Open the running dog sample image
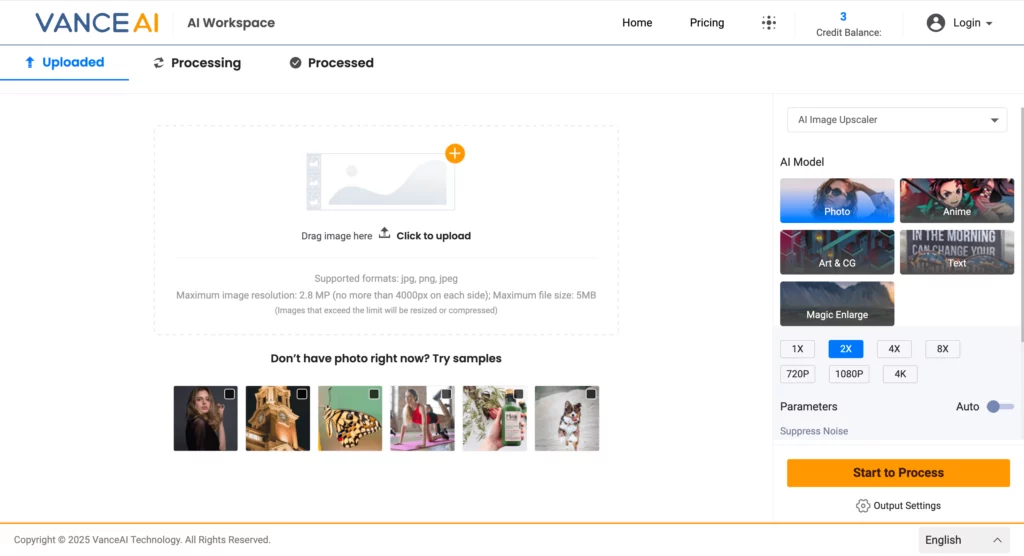Viewport: 1024px width, 556px height. (567, 418)
